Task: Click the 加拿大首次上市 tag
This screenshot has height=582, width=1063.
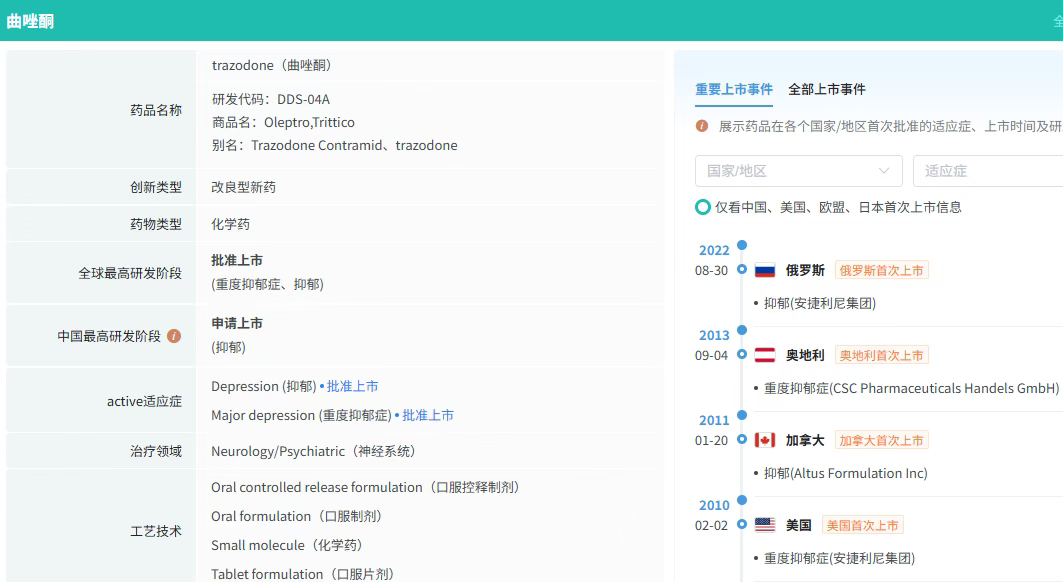Action: (x=881, y=440)
